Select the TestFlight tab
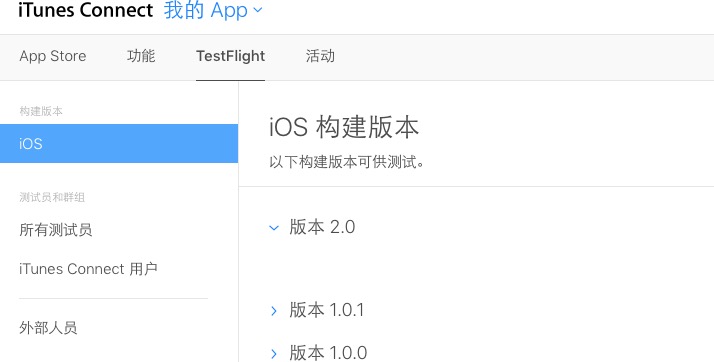The image size is (714, 362). coord(230,56)
